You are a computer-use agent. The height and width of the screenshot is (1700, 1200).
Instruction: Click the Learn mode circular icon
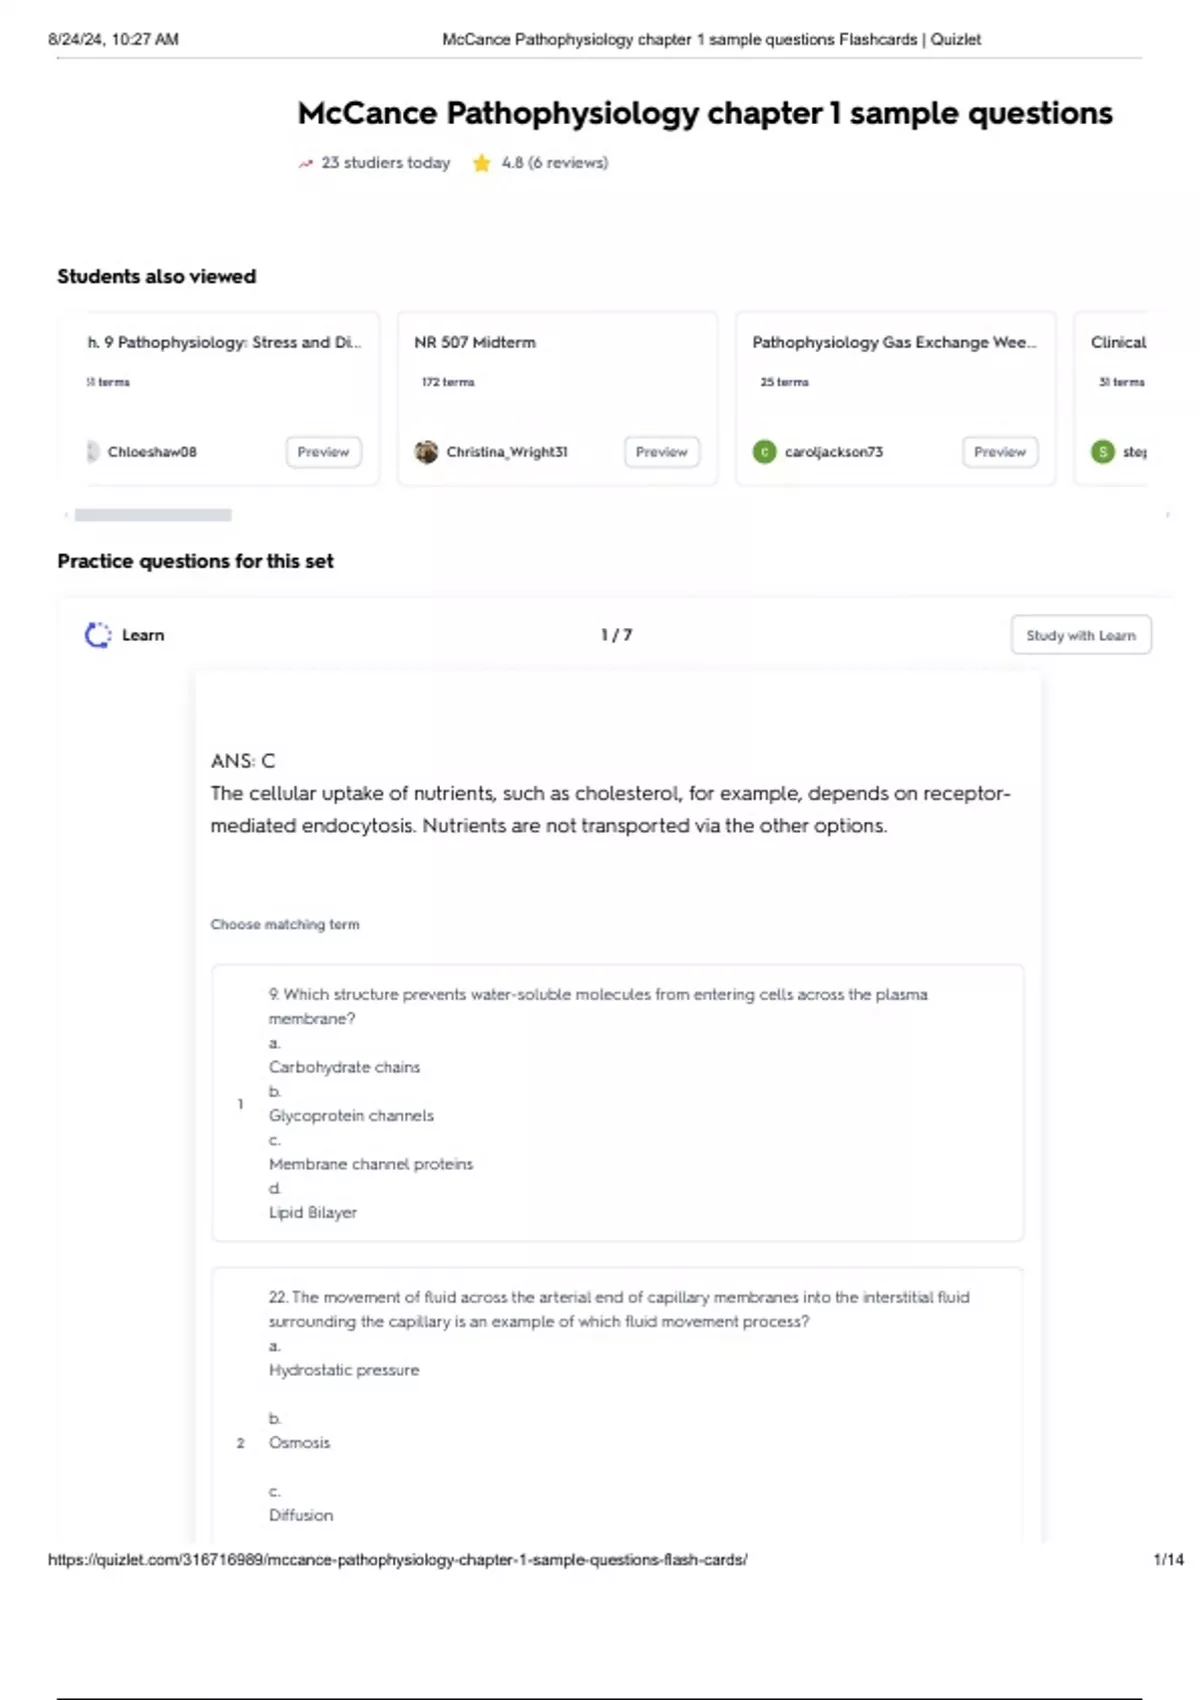98,635
